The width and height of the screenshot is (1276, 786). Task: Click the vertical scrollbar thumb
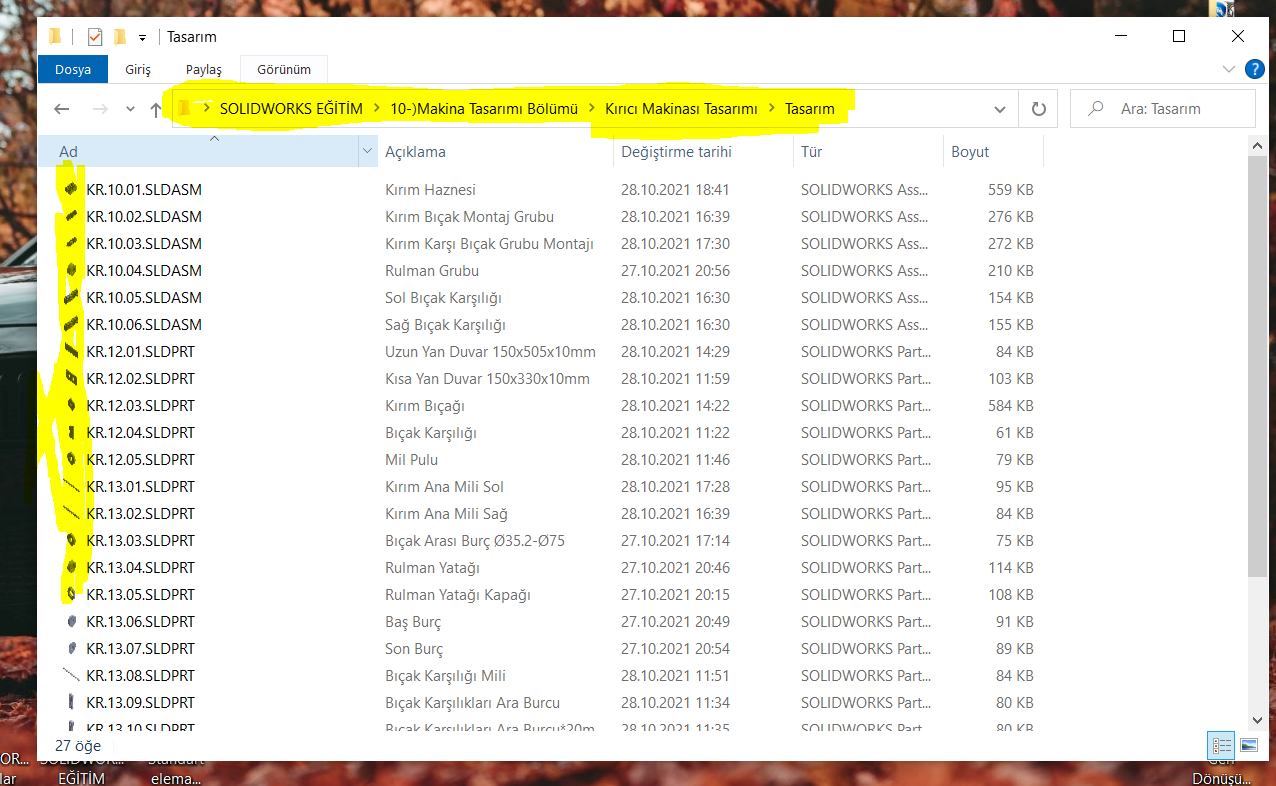point(1258,365)
